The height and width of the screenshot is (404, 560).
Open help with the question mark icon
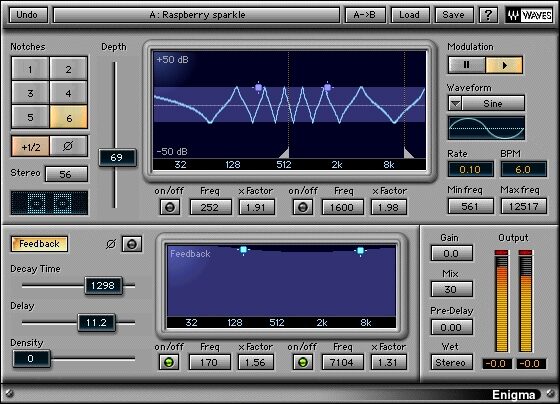tap(488, 15)
